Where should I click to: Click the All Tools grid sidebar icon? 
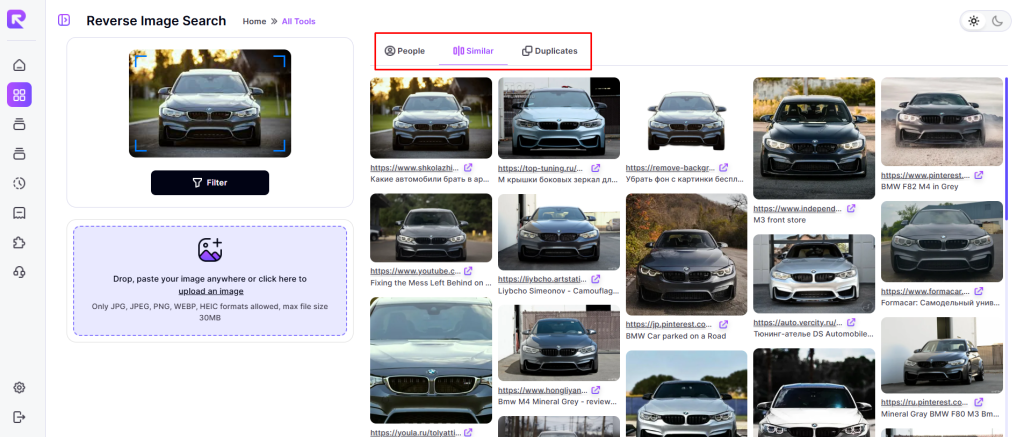tap(19, 95)
